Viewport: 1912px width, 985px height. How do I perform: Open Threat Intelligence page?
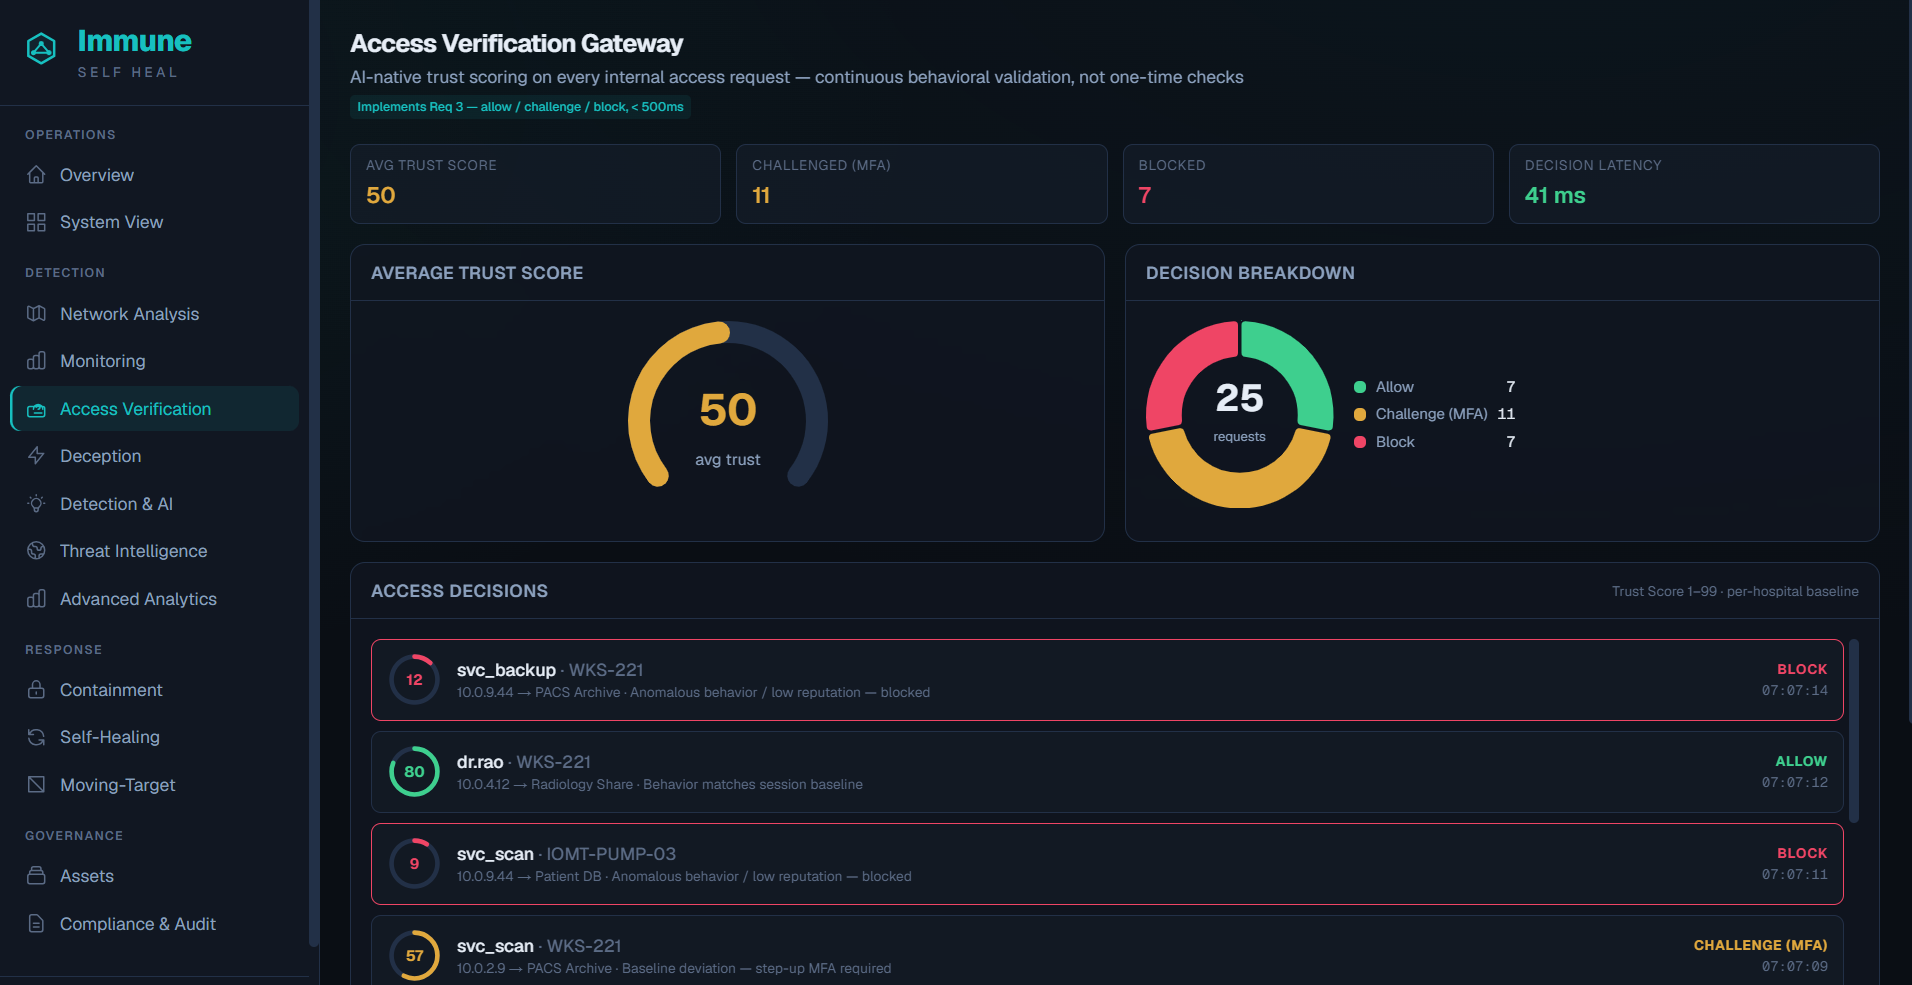pyautogui.click(x=154, y=551)
